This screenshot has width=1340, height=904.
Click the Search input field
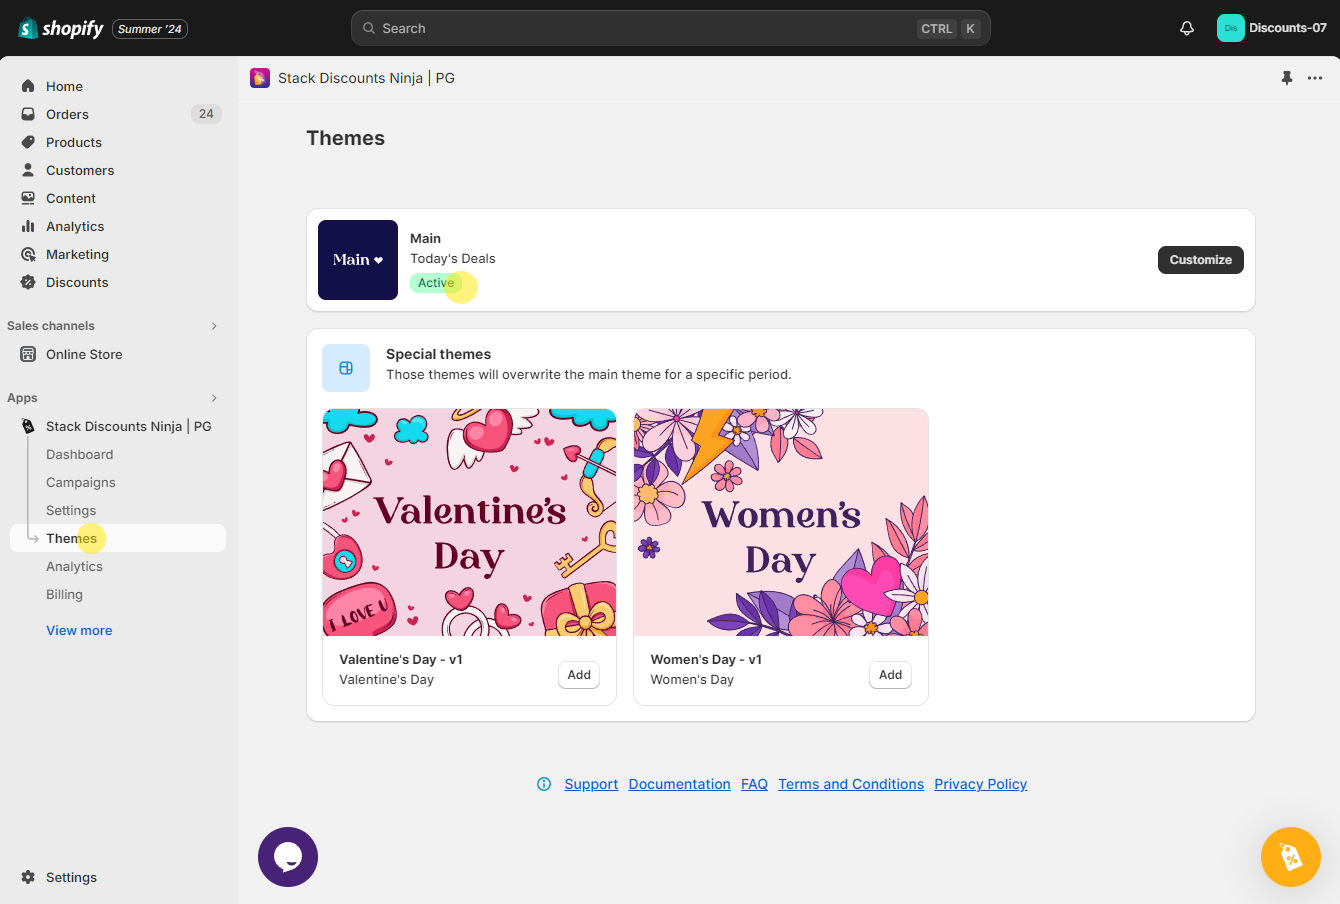[640, 28]
